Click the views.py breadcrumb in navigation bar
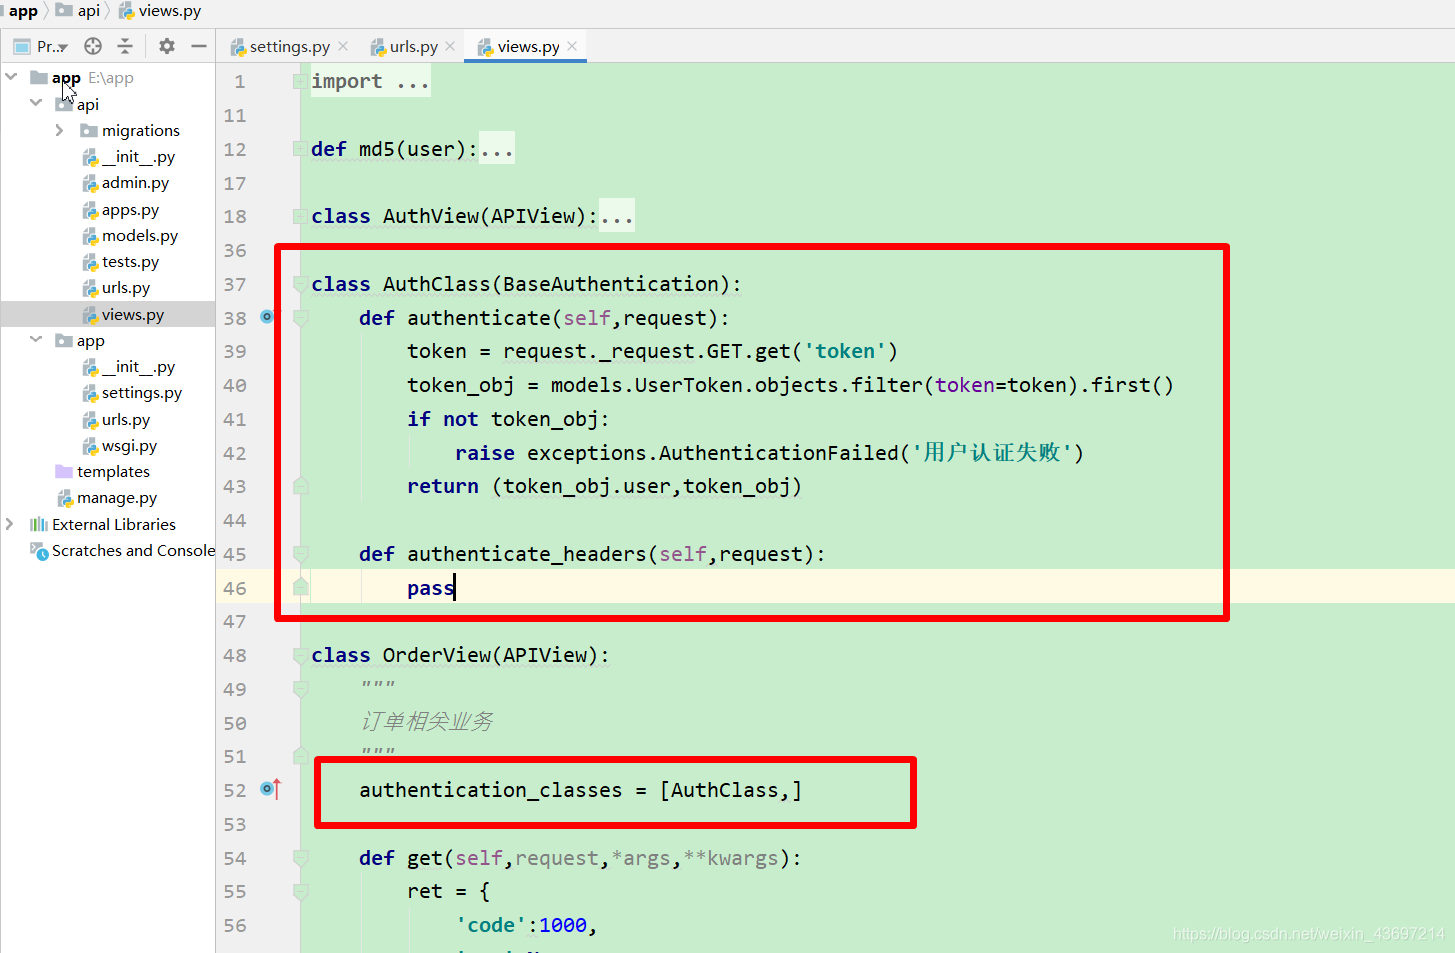Viewport: 1455px width, 953px height. [x=160, y=11]
